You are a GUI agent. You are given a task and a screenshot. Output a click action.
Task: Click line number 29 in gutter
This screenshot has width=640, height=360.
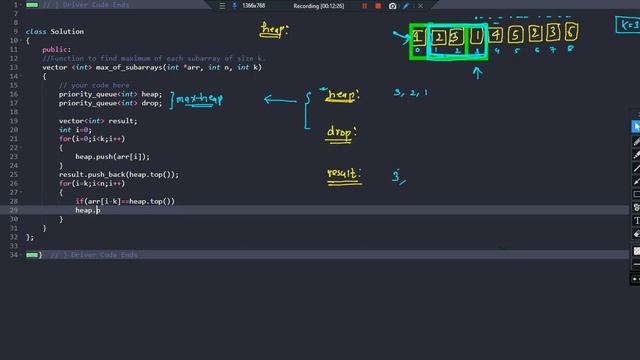[14, 210]
